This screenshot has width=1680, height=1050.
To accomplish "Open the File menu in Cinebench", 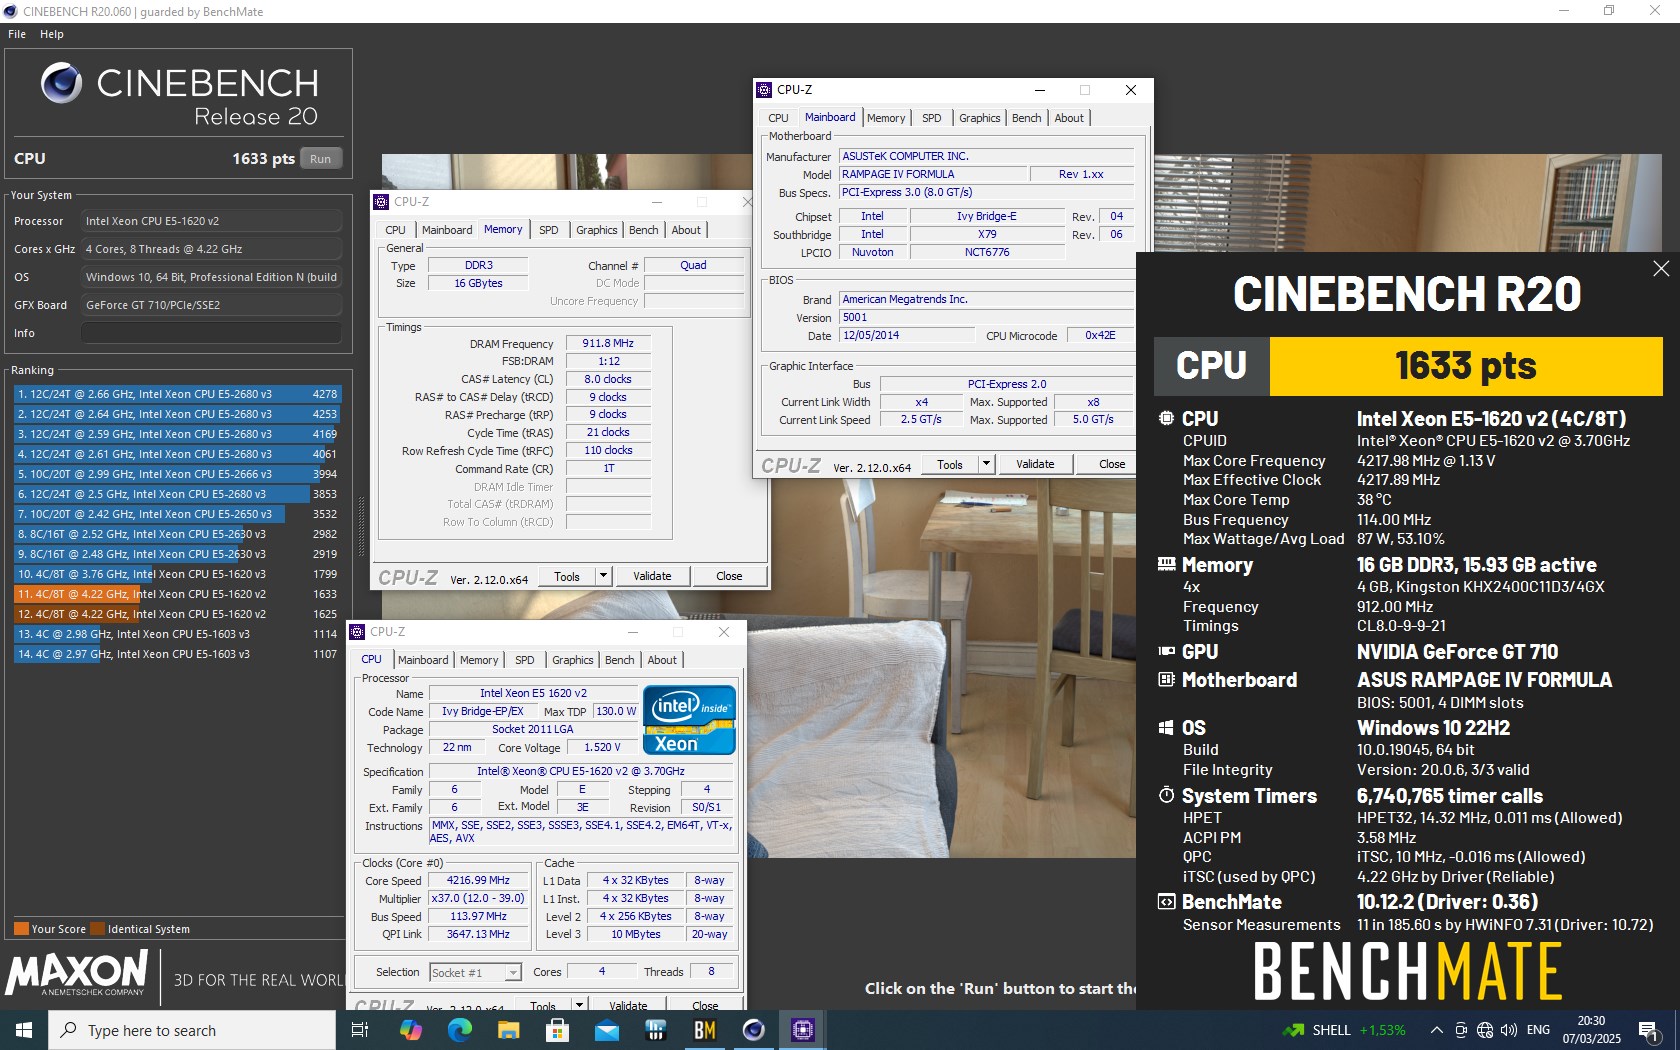I will [x=17, y=34].
